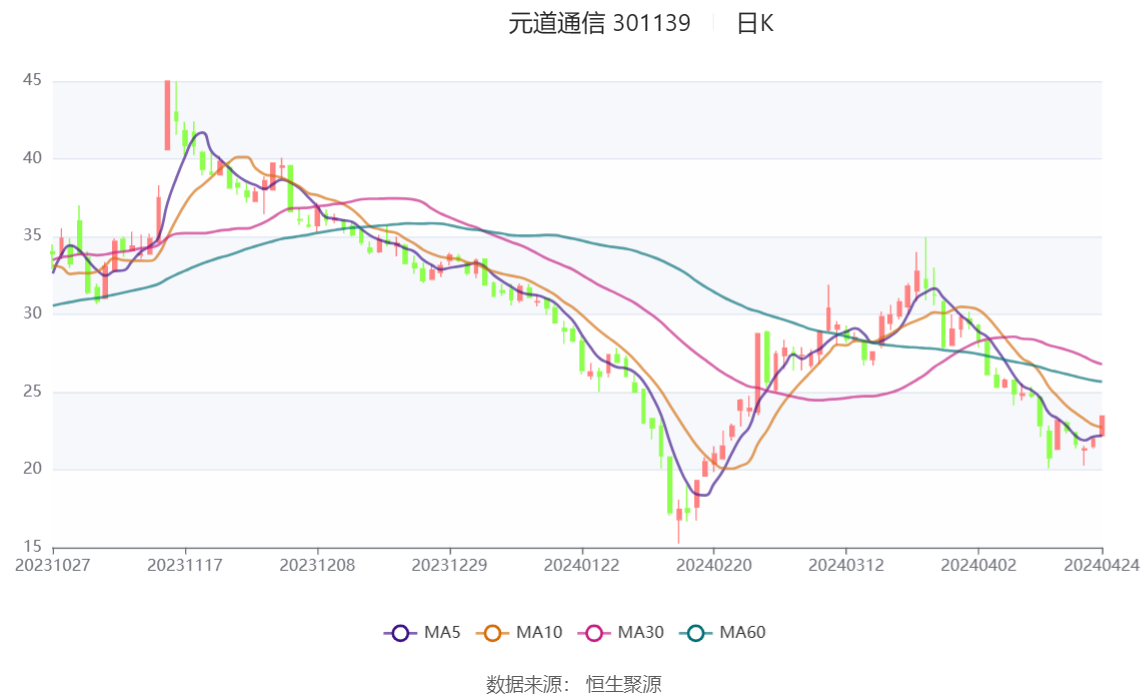Viewport: 1148px width, 699px height.
Task: Click the MA30 pink circle icon
Action: click(x=594, y=633)
